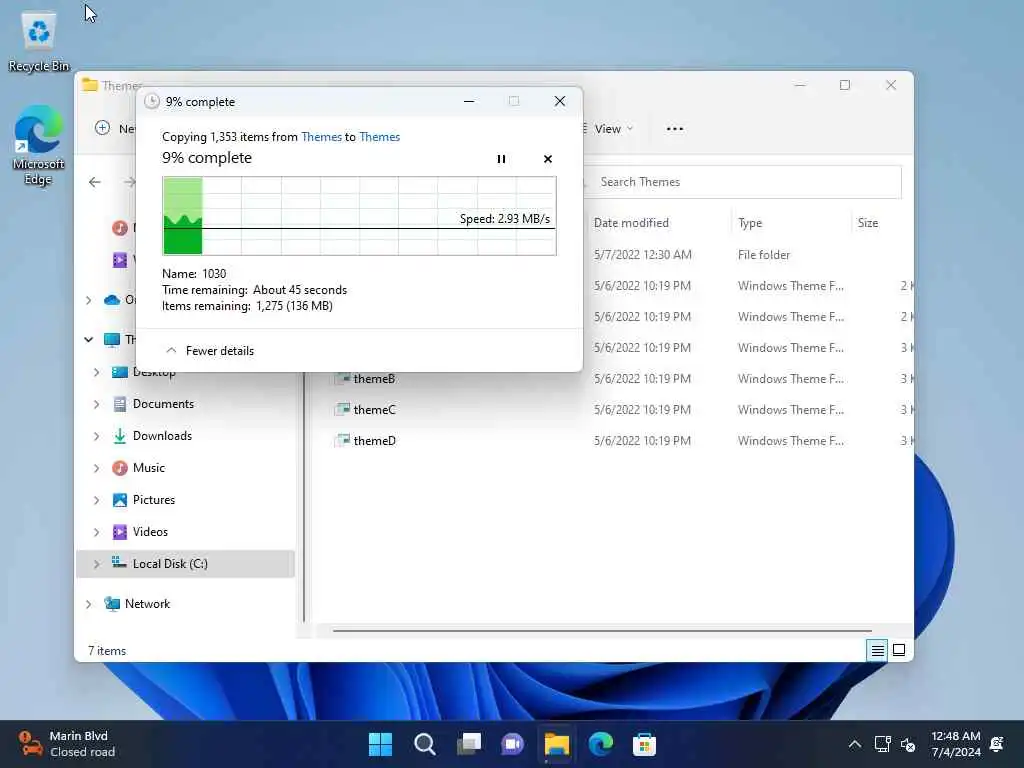Open Pictures in the navigation pane
This screenshot has width=1024, height=768.
click(x=153, y=500)
